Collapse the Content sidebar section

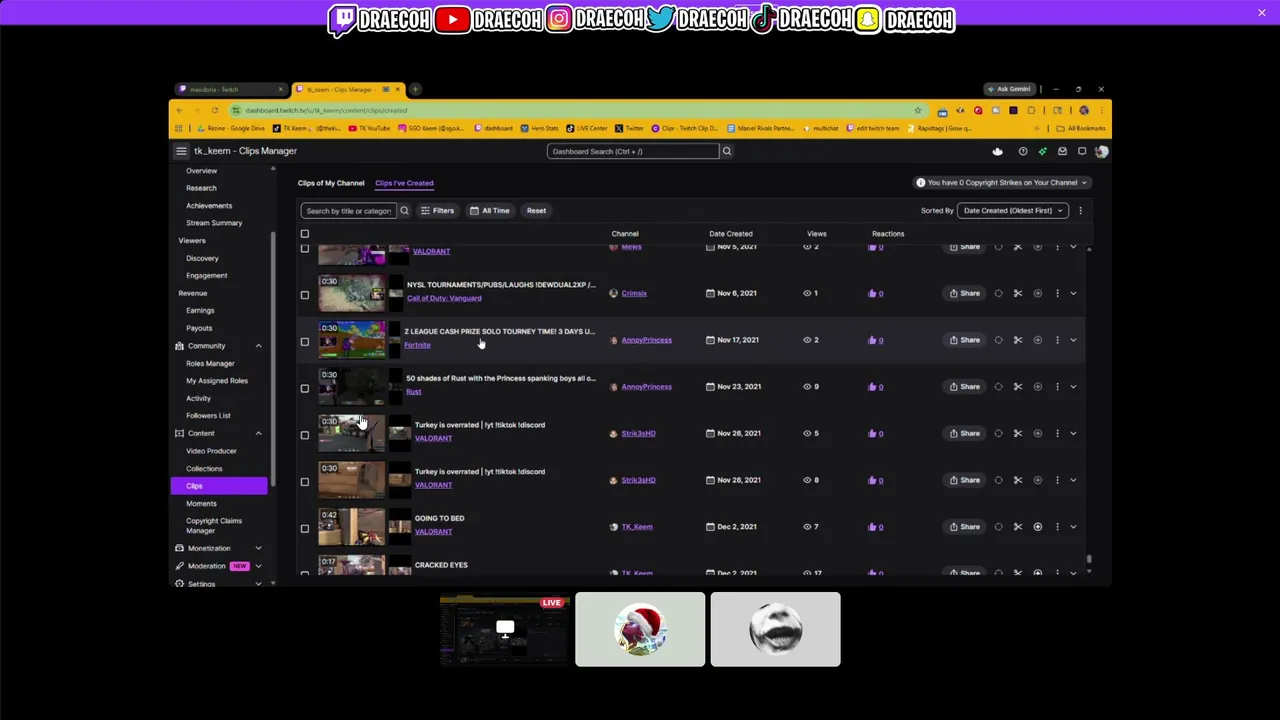click(x=258, y=433)
